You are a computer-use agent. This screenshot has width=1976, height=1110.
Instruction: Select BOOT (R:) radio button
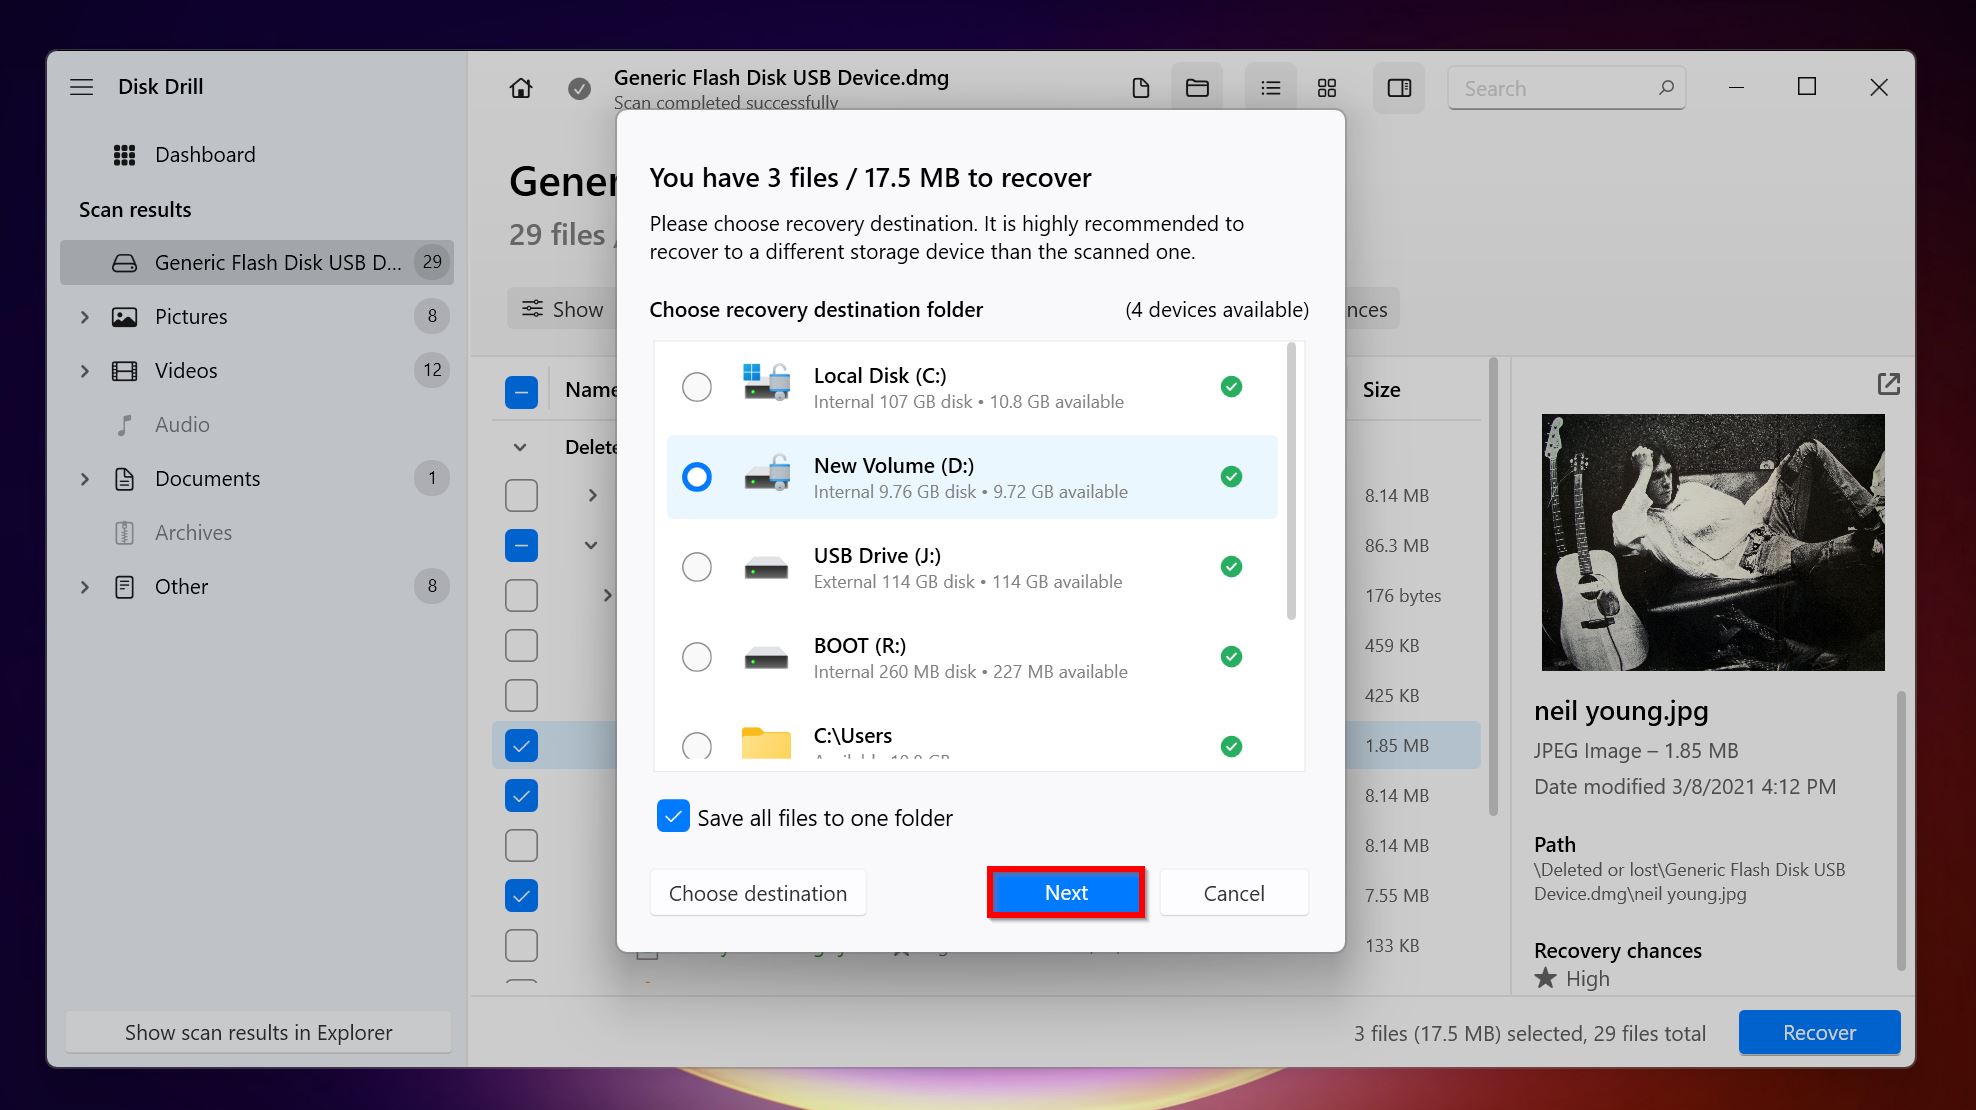pyautogui.click(x=697, y=657)
